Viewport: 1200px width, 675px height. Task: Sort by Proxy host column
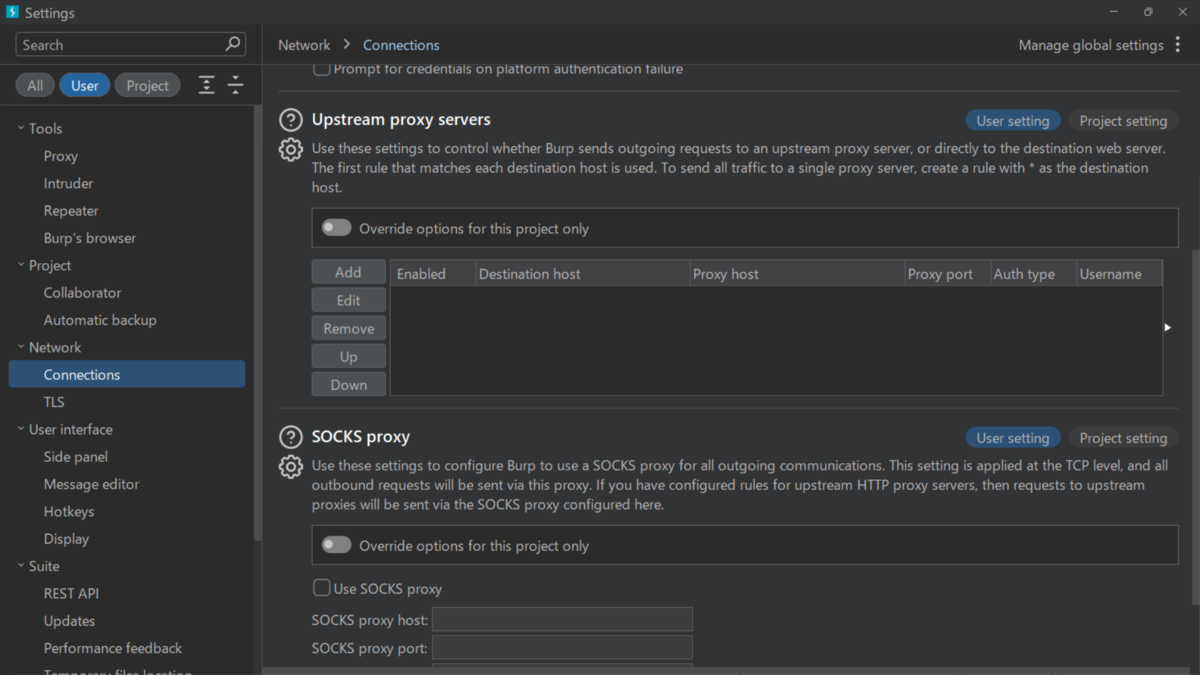[x=796, y=273]
